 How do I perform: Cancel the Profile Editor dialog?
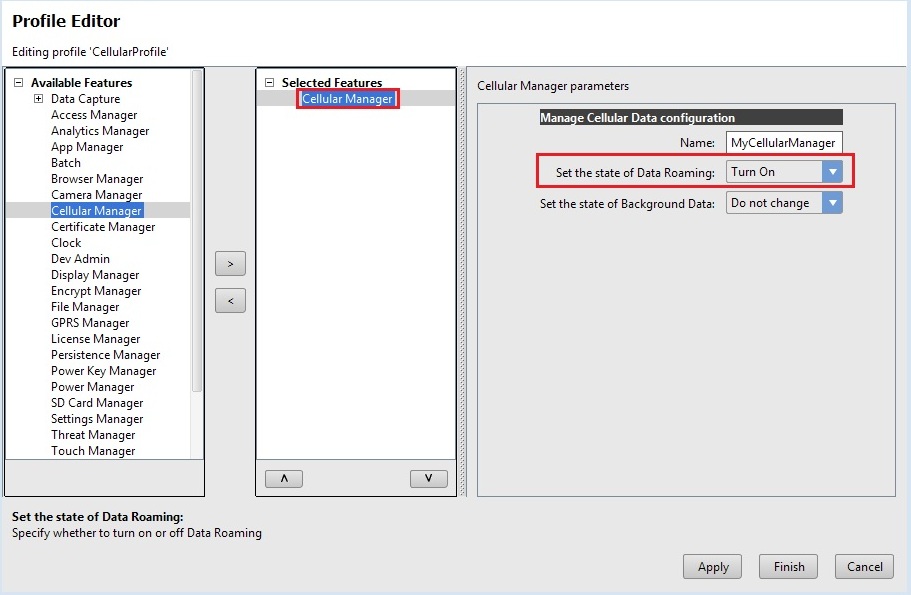tap(864, 567)
